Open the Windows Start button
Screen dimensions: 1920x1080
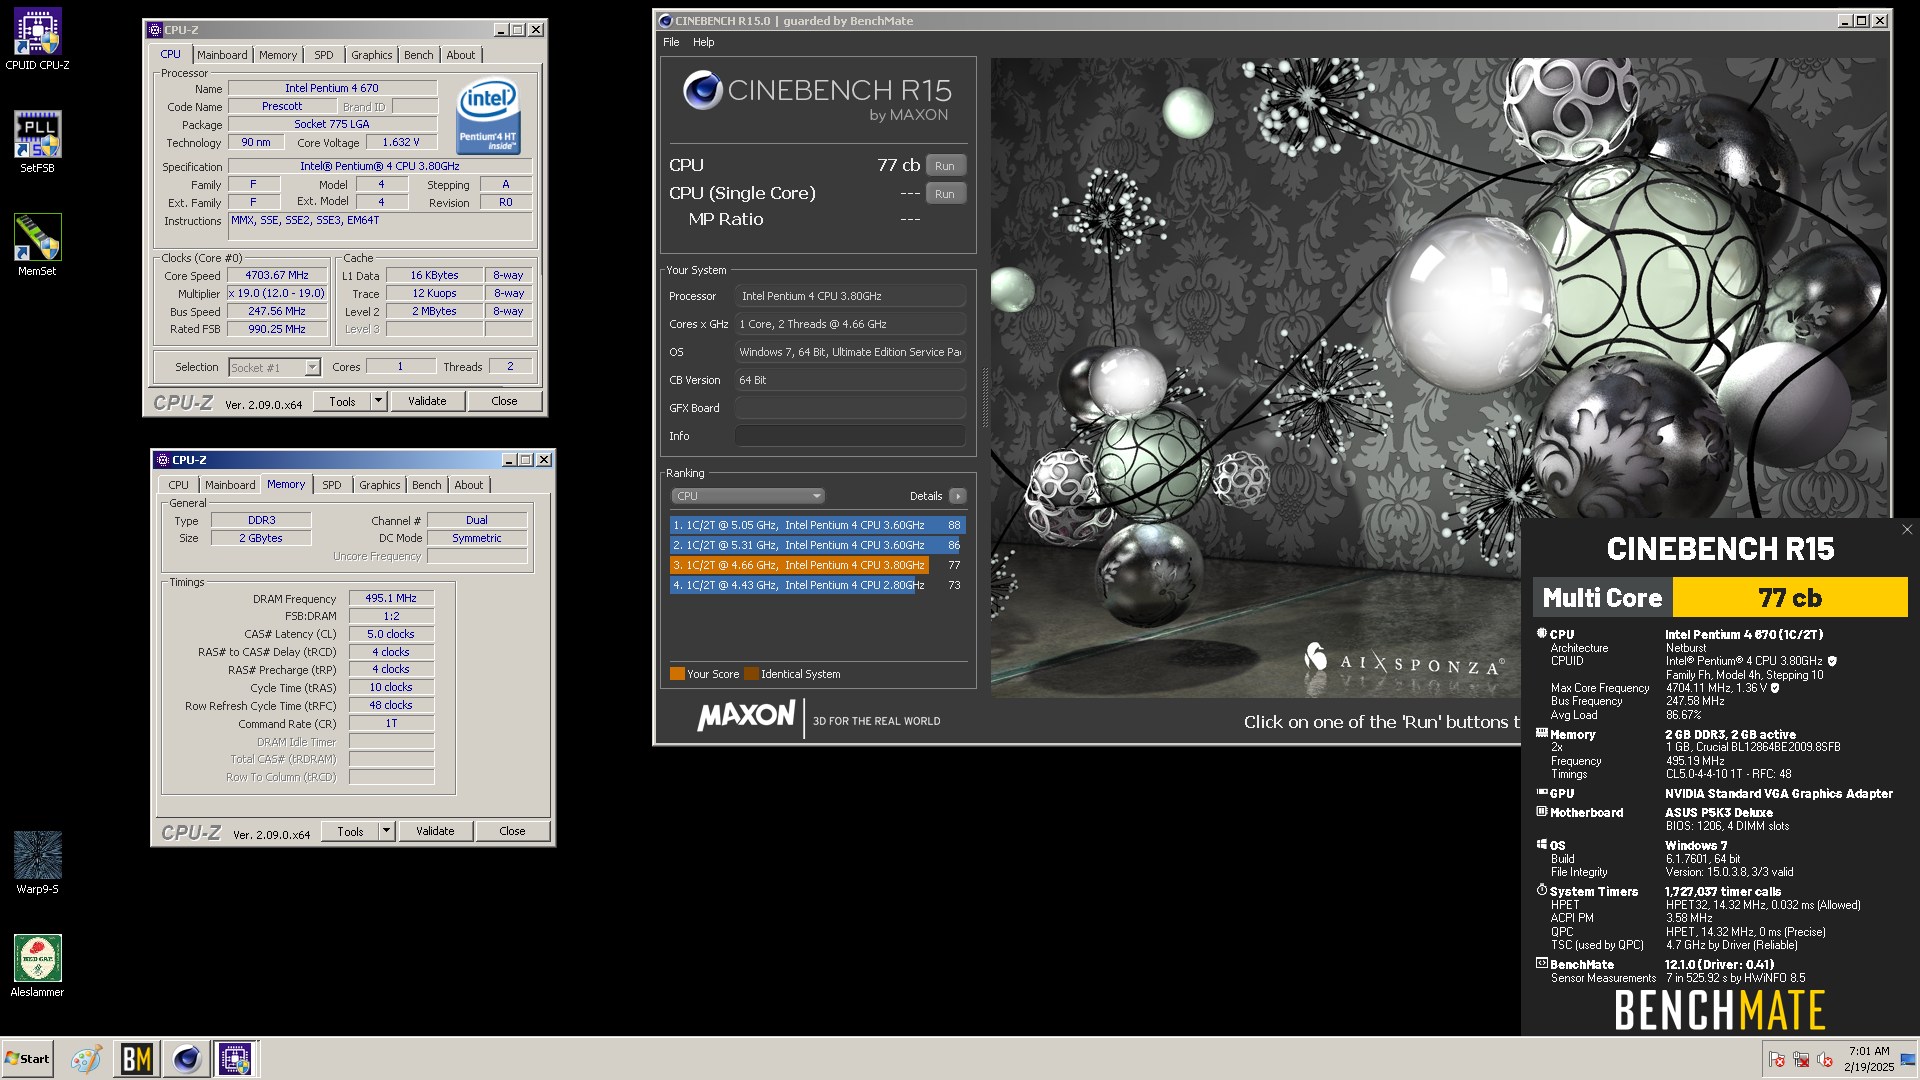coord(27,1059)
